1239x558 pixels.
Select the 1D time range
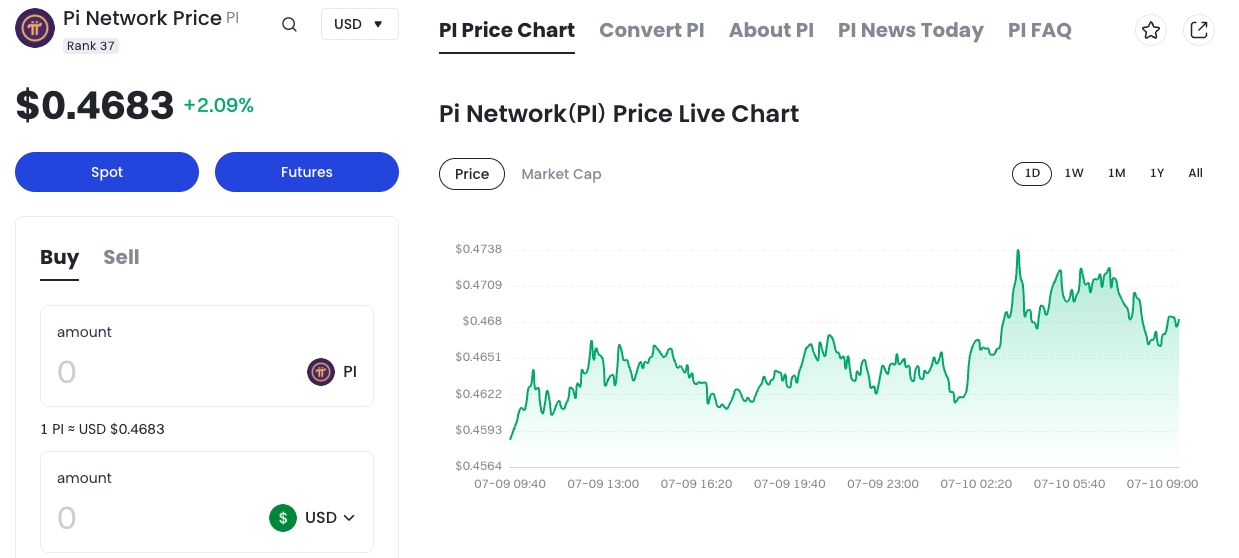click(x=1032, y=173)
